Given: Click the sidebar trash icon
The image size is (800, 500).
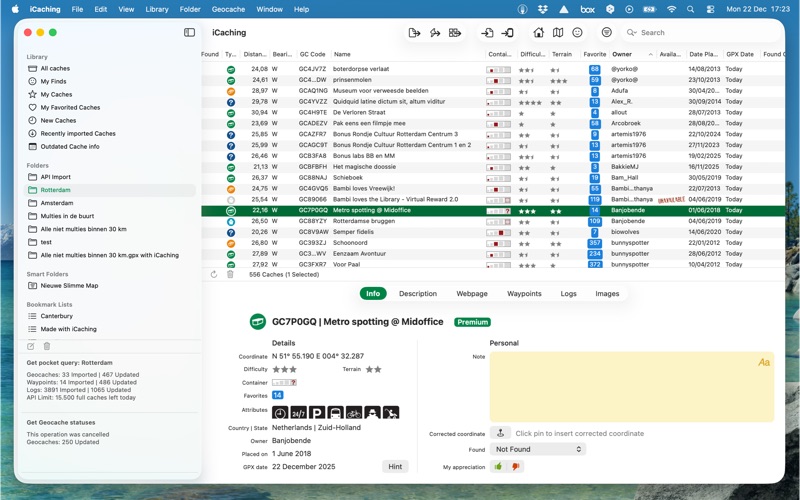Looking at the screenshot, I should point(46,346).
